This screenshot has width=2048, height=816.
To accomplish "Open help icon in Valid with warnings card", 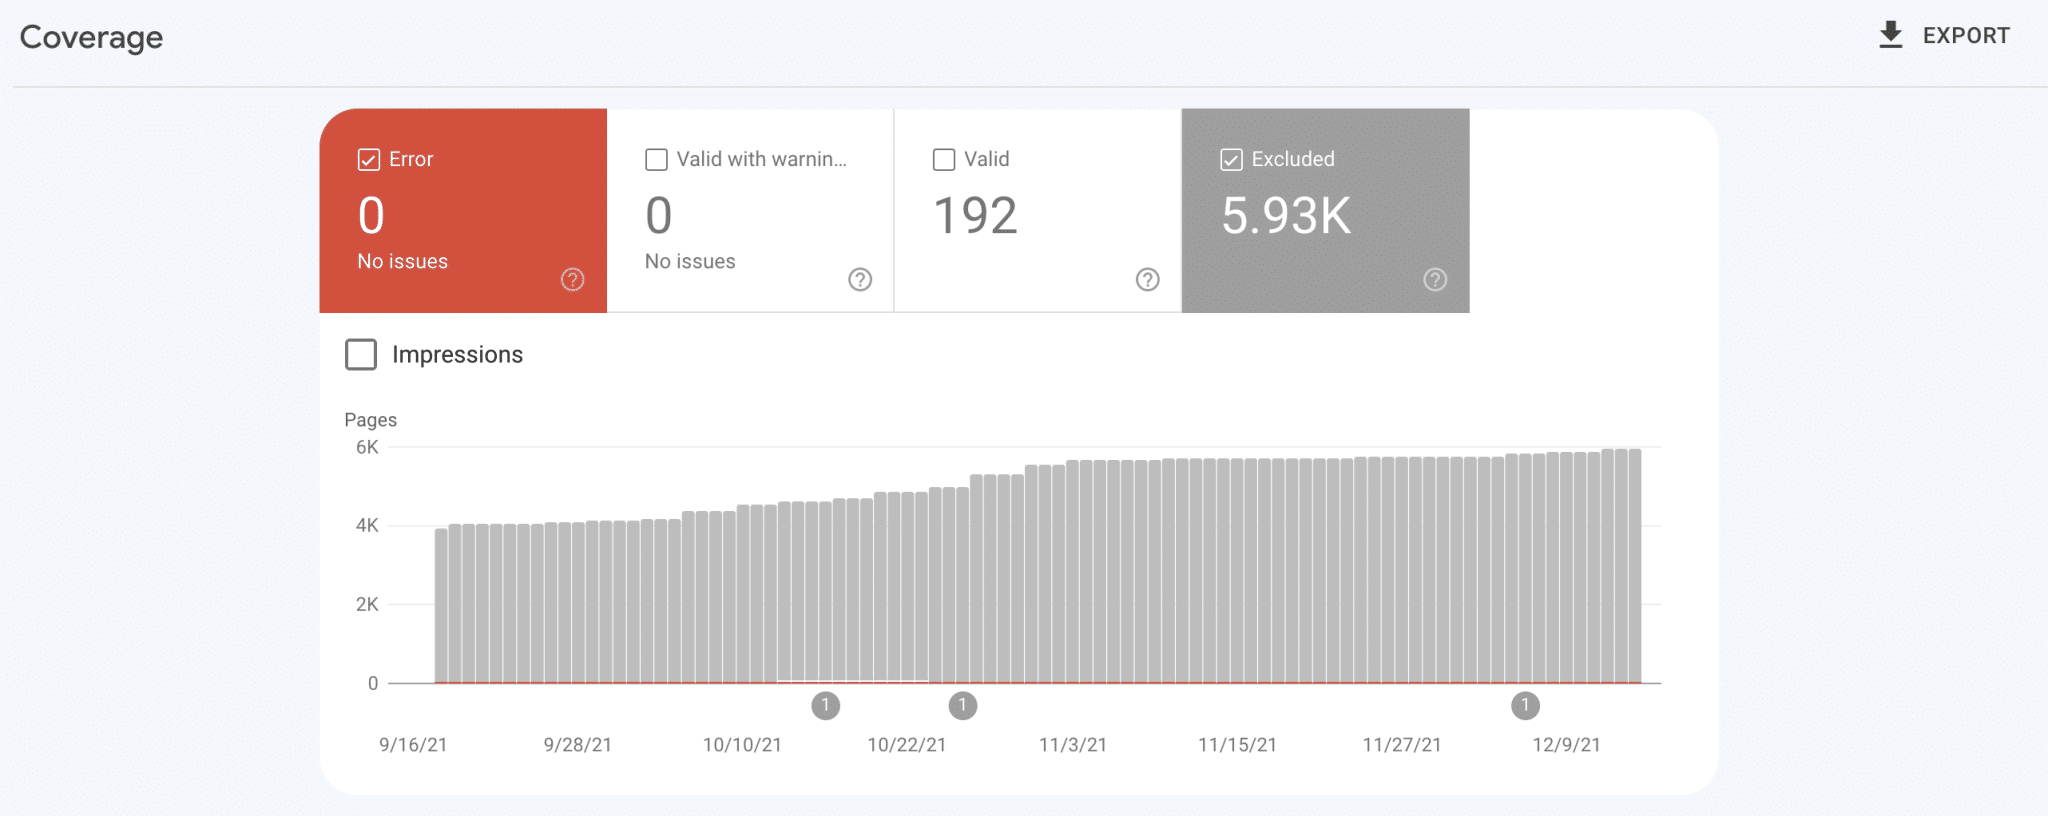I will pos(860,280).
